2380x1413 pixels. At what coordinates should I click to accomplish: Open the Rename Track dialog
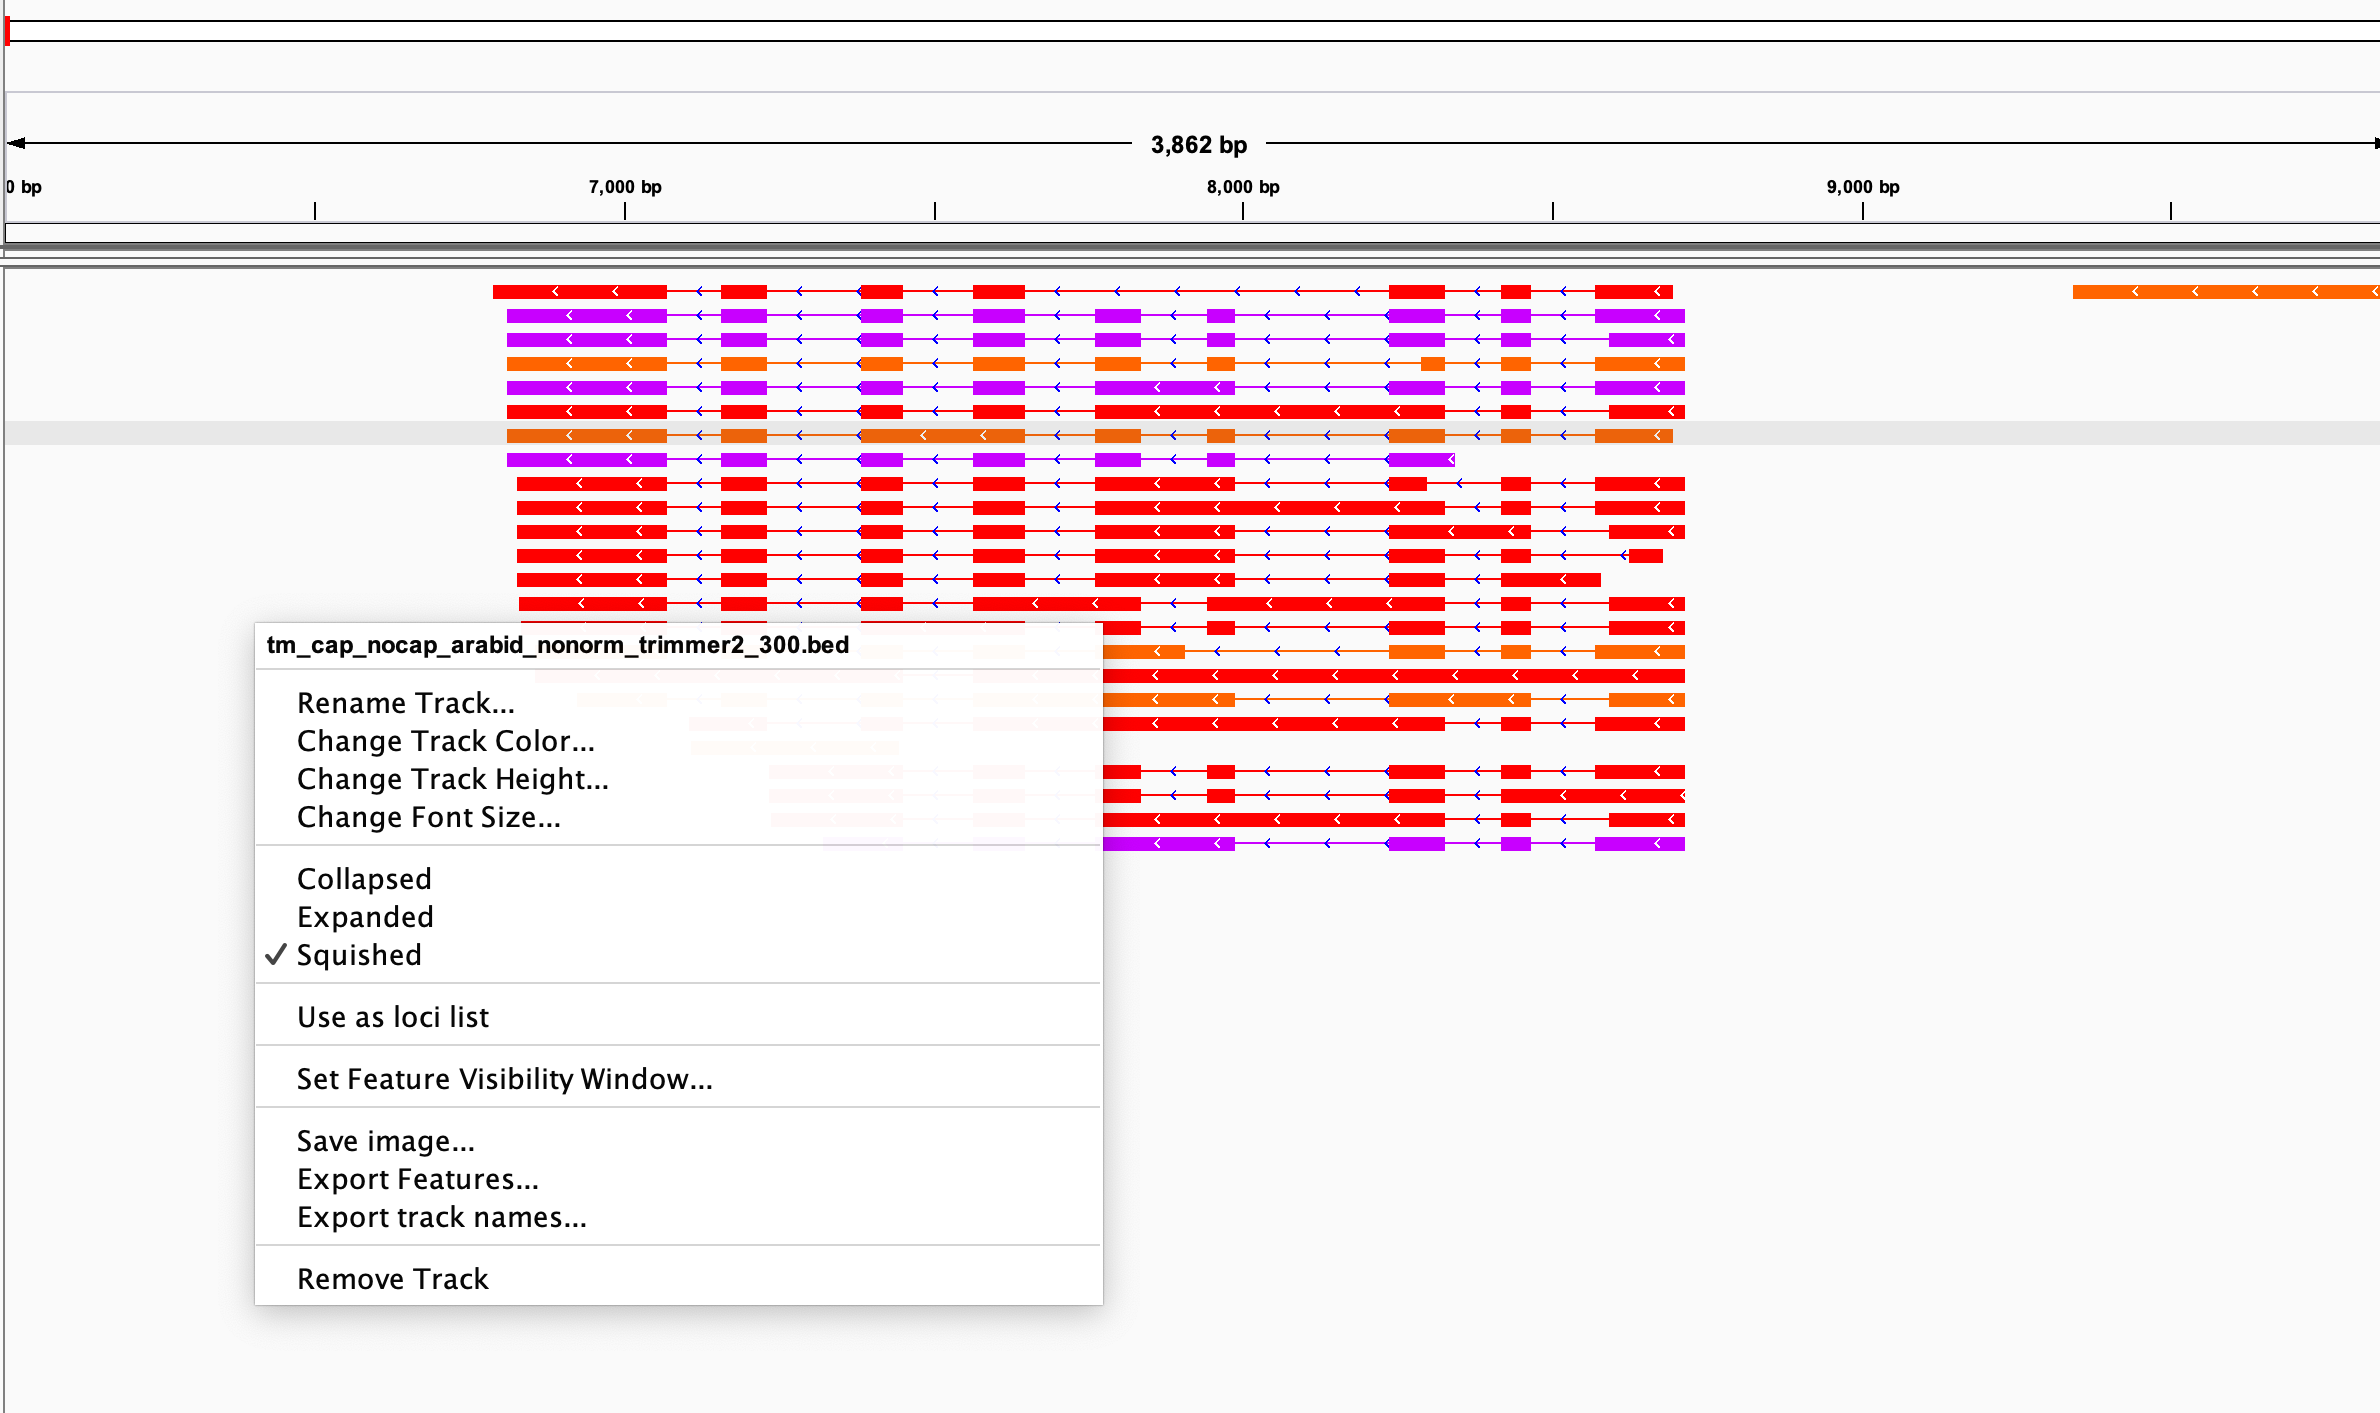(x=405, y=703)
